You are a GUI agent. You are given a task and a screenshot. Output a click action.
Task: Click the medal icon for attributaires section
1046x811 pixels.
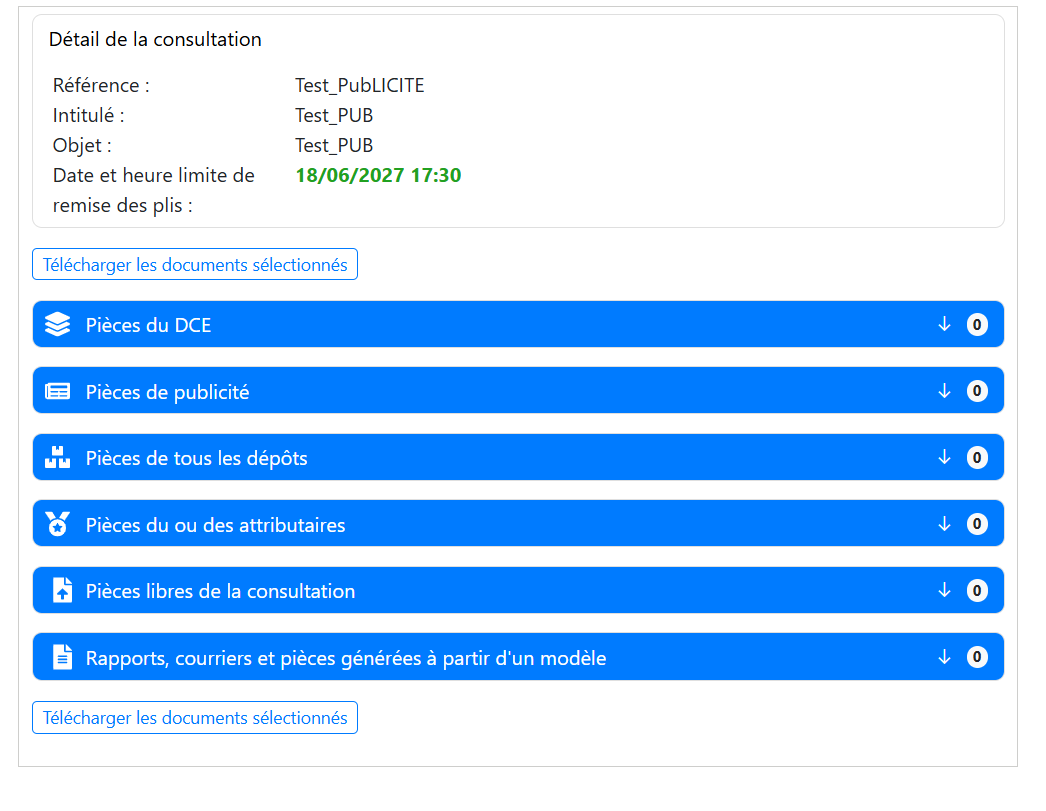click(x=58, y=524)
